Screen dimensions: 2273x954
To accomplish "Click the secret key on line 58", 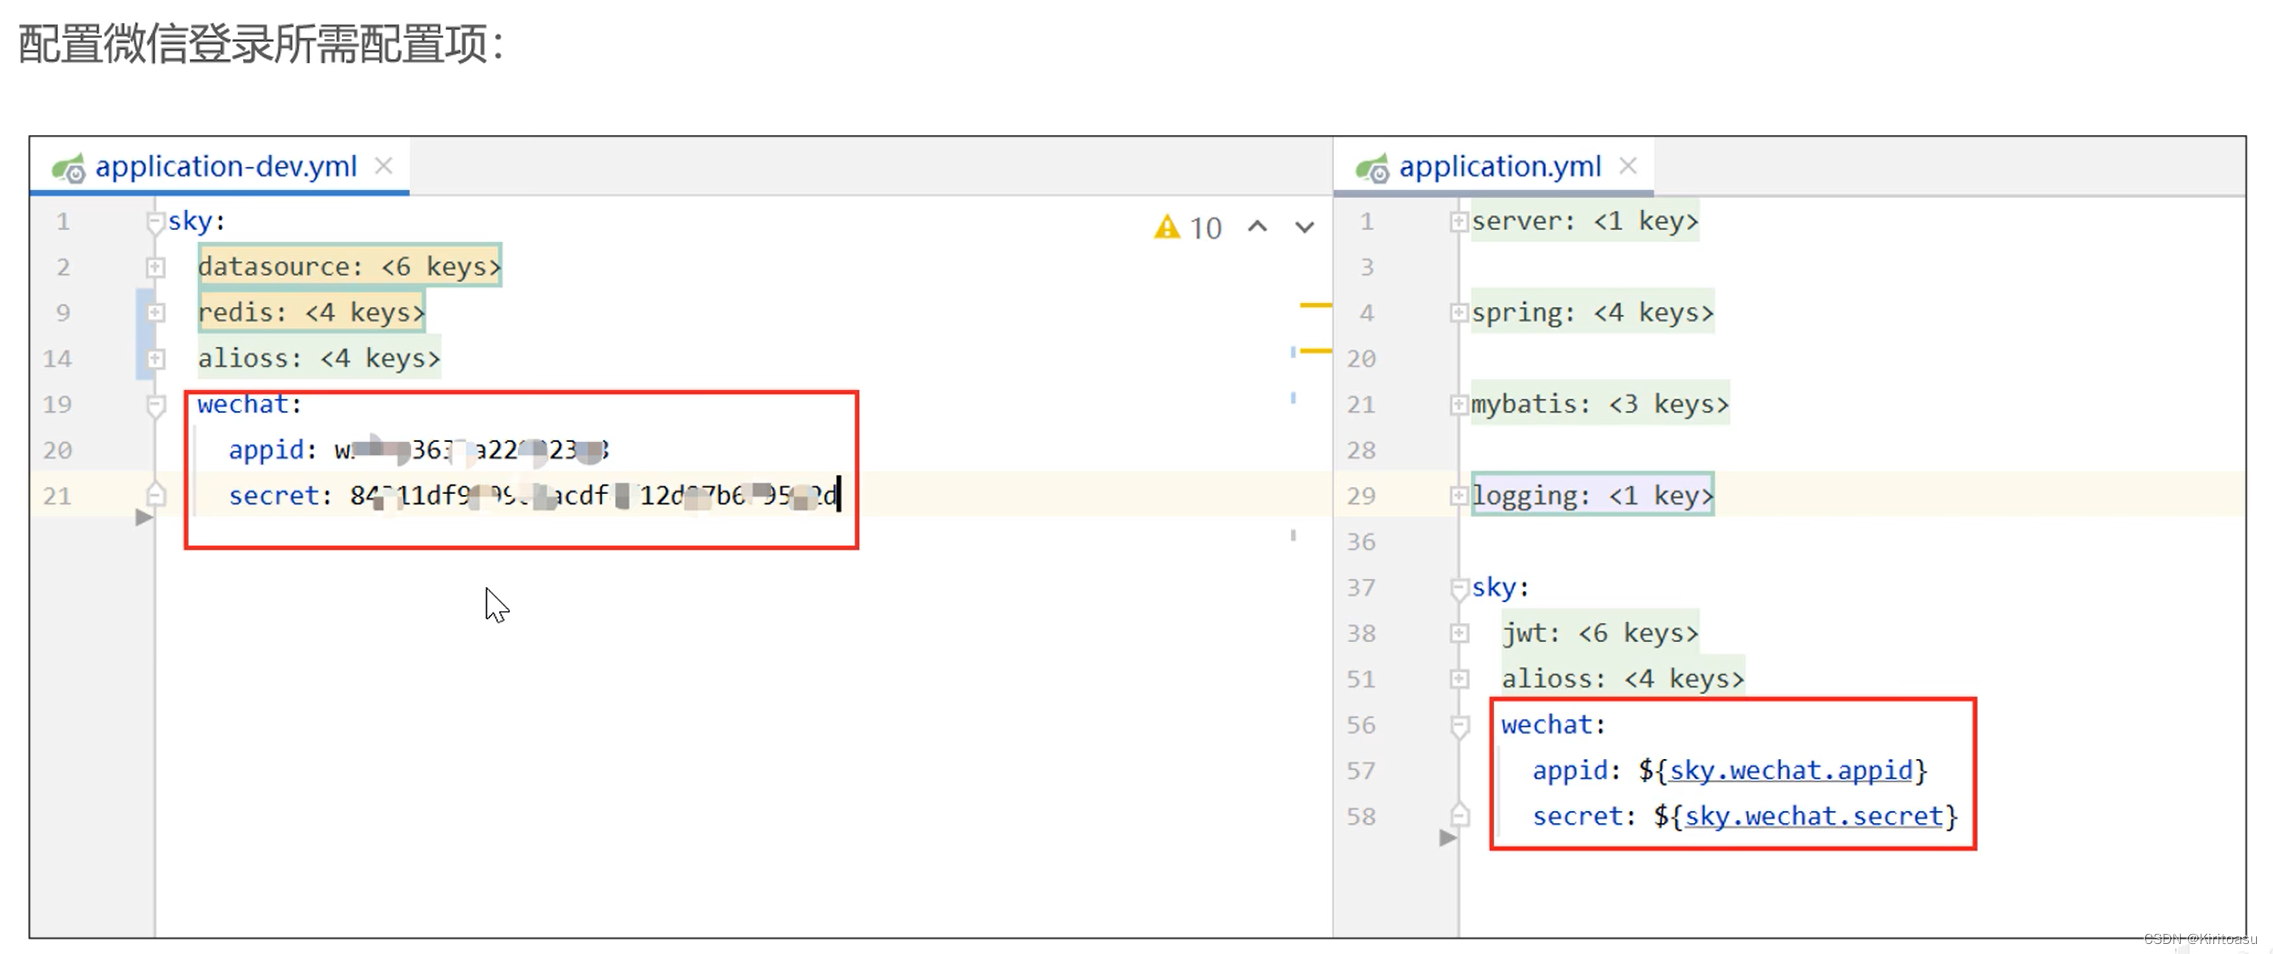I will (x=1577, y=816).
